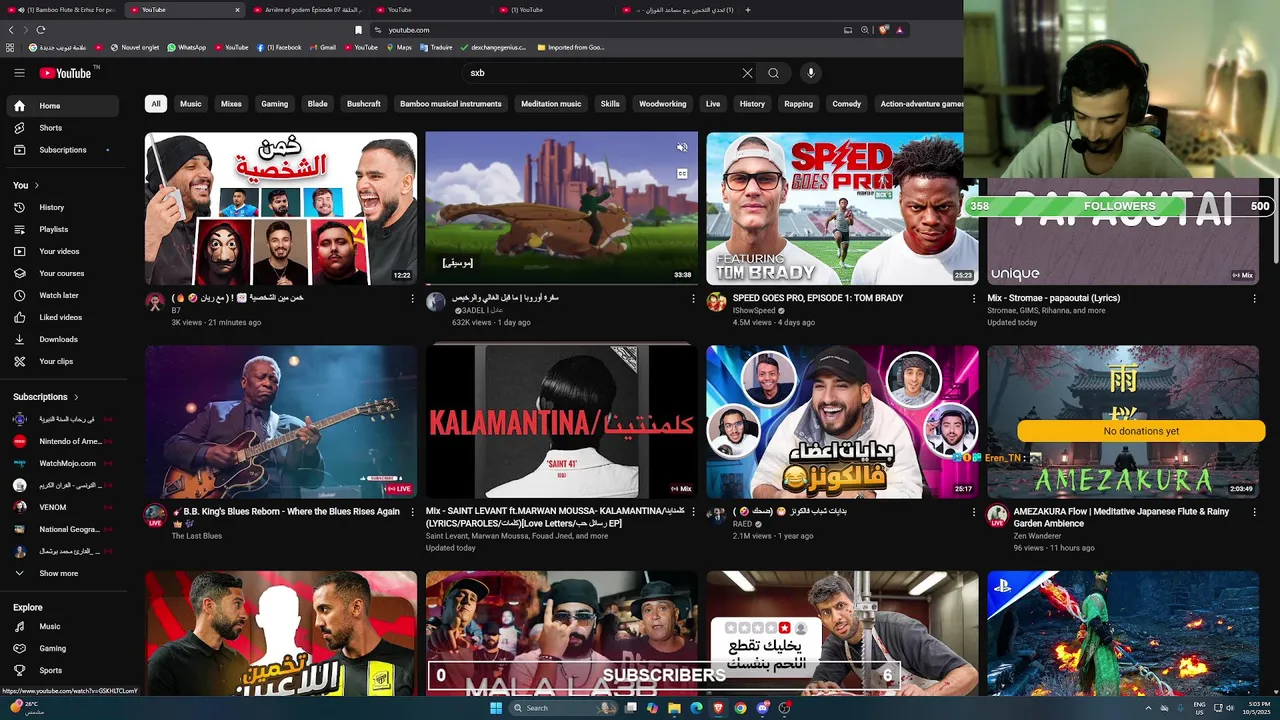Clear the search box with the X
This screenshot has width=1280, height=720.
pyautogui.click(x=747, y=73)
